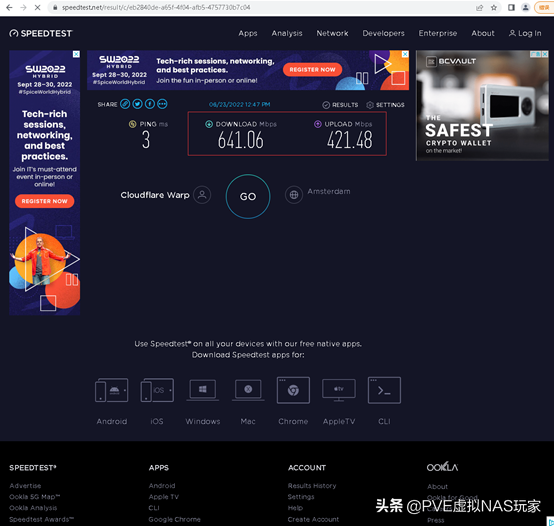
Task: Open footer Ookla 5G Map link
Action: 35,497
